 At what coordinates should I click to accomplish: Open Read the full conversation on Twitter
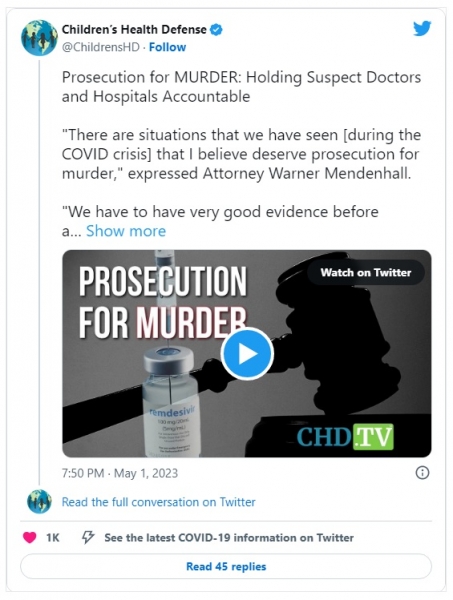pos(158,502)
